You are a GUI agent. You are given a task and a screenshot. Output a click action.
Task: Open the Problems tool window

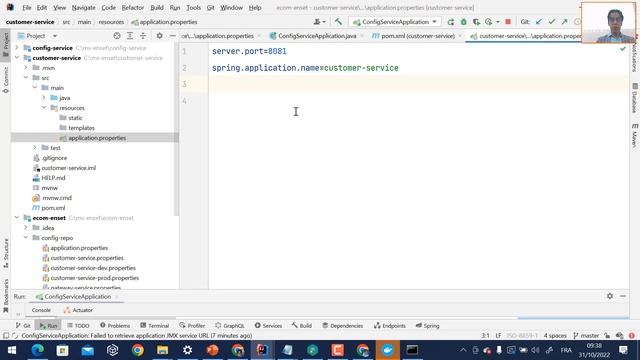tap(115, 326)
